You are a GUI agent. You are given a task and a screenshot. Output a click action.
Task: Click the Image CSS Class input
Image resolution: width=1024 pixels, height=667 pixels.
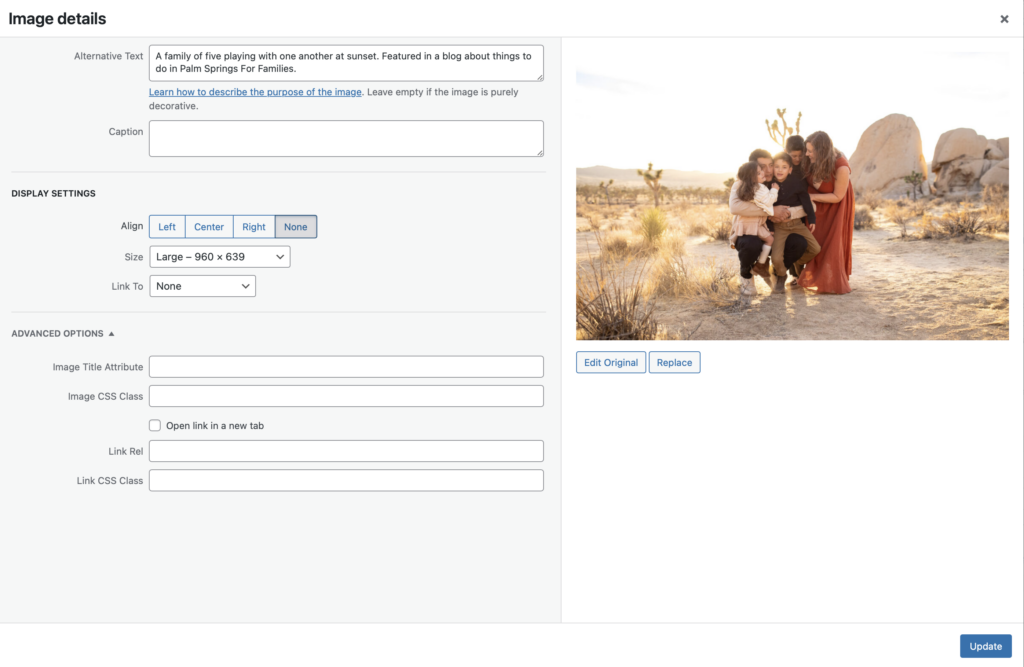345,396
